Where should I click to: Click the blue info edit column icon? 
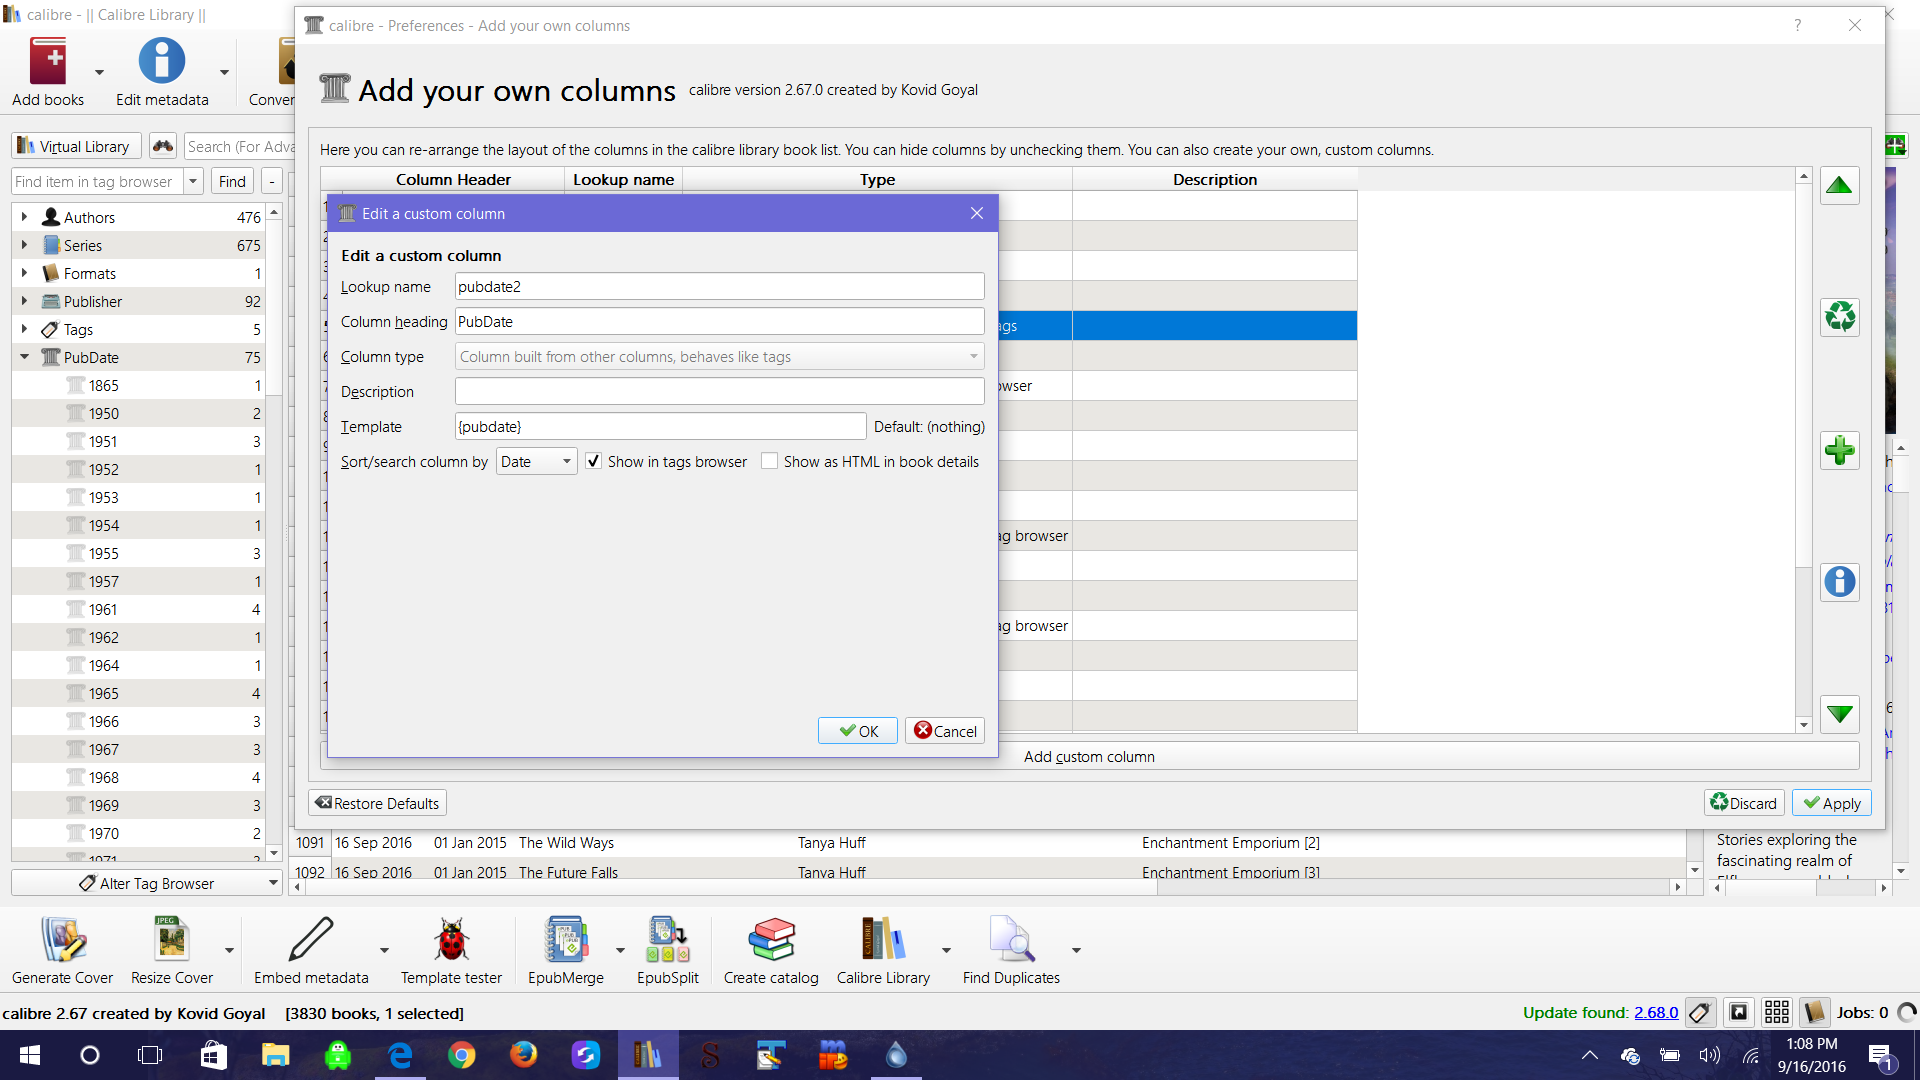(1839, 582)
